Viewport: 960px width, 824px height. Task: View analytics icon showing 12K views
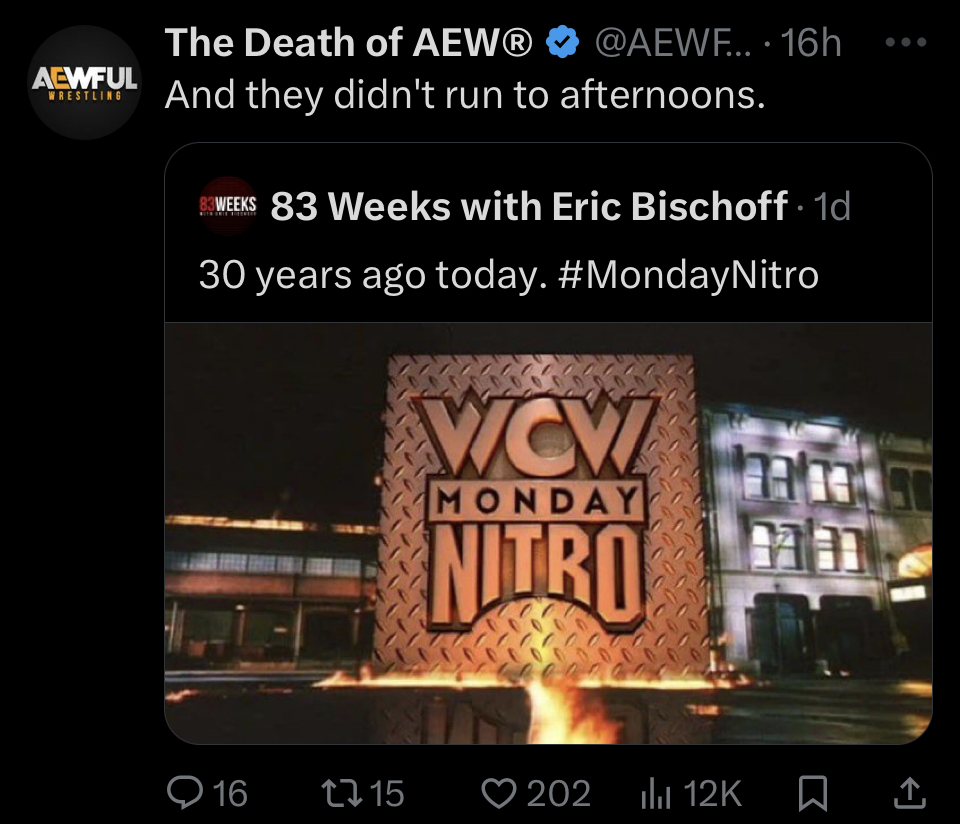(656, 795)
